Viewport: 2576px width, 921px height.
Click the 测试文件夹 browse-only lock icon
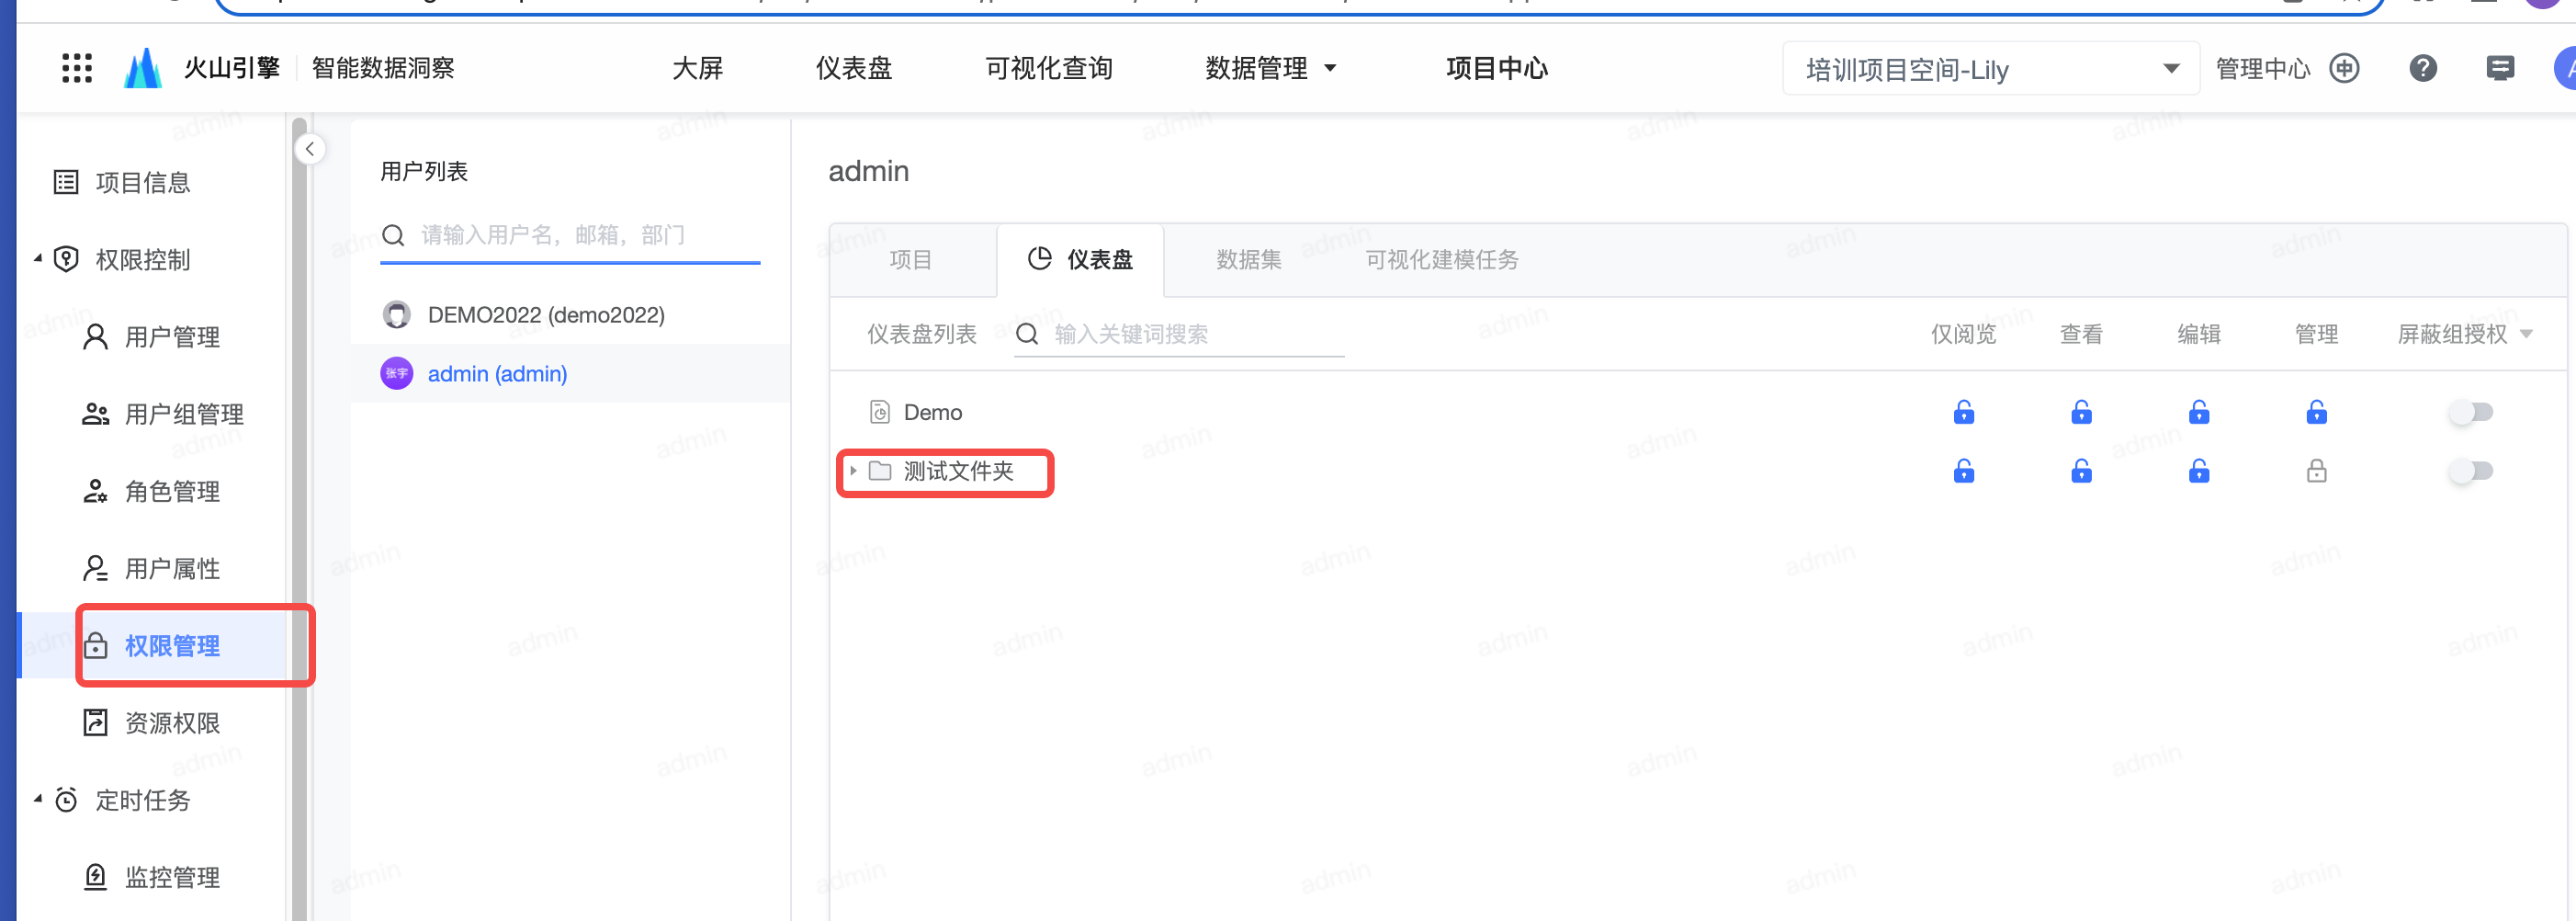tap(1963, 471)
